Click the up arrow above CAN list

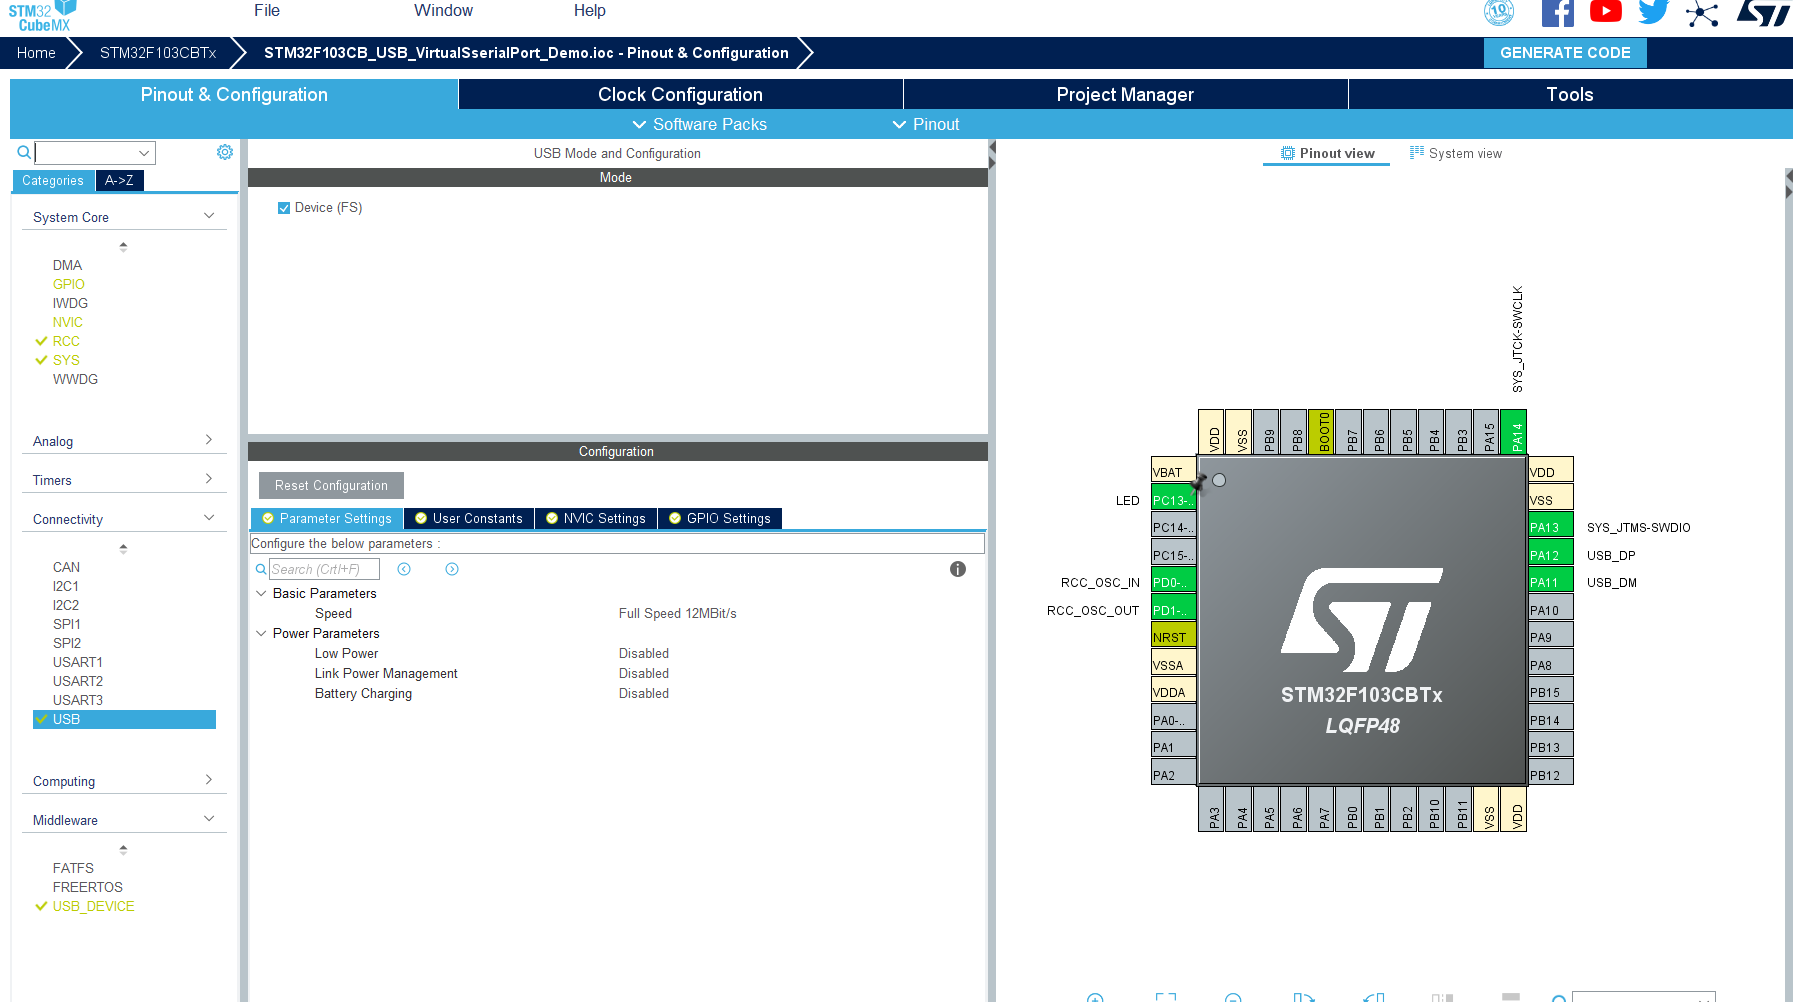(123, 548)
